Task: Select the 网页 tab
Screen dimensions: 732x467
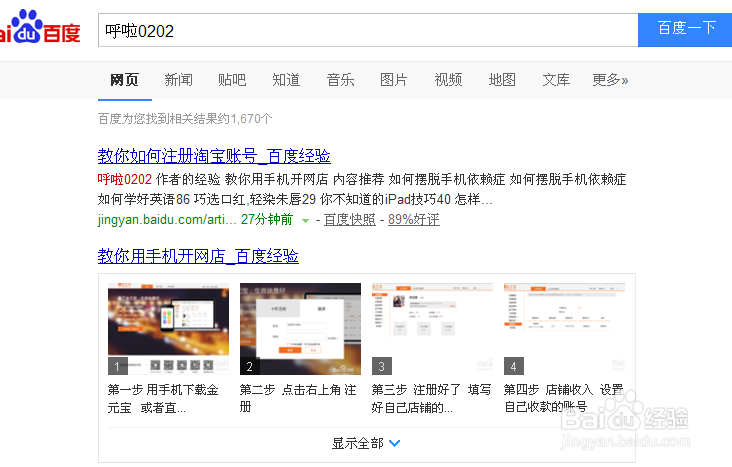Action: click(125, 80)
